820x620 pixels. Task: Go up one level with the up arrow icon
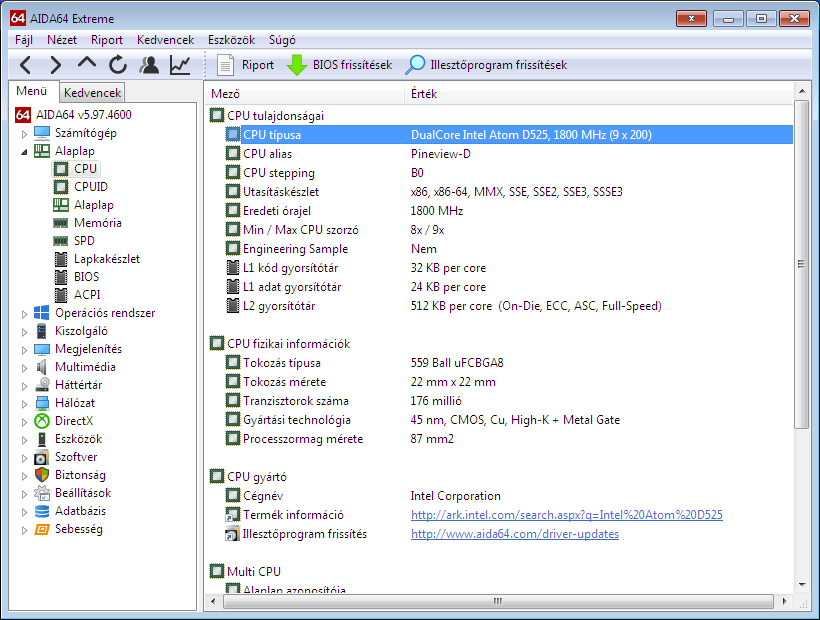coord(87,64)
